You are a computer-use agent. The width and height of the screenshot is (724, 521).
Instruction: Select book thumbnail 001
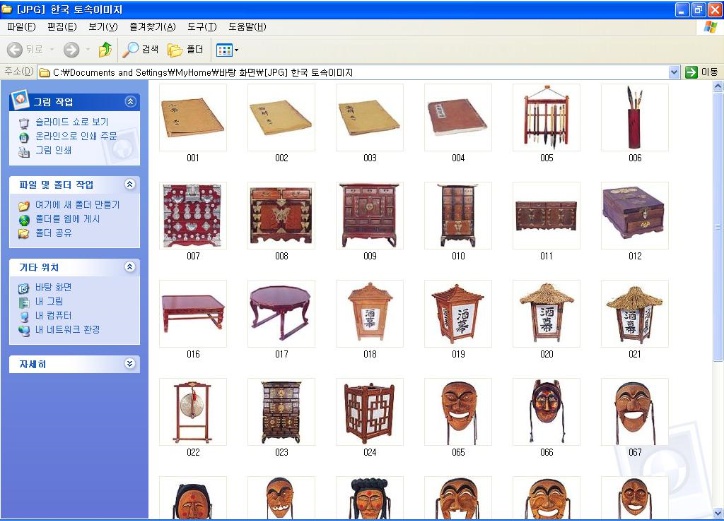[x=193, y=117]
